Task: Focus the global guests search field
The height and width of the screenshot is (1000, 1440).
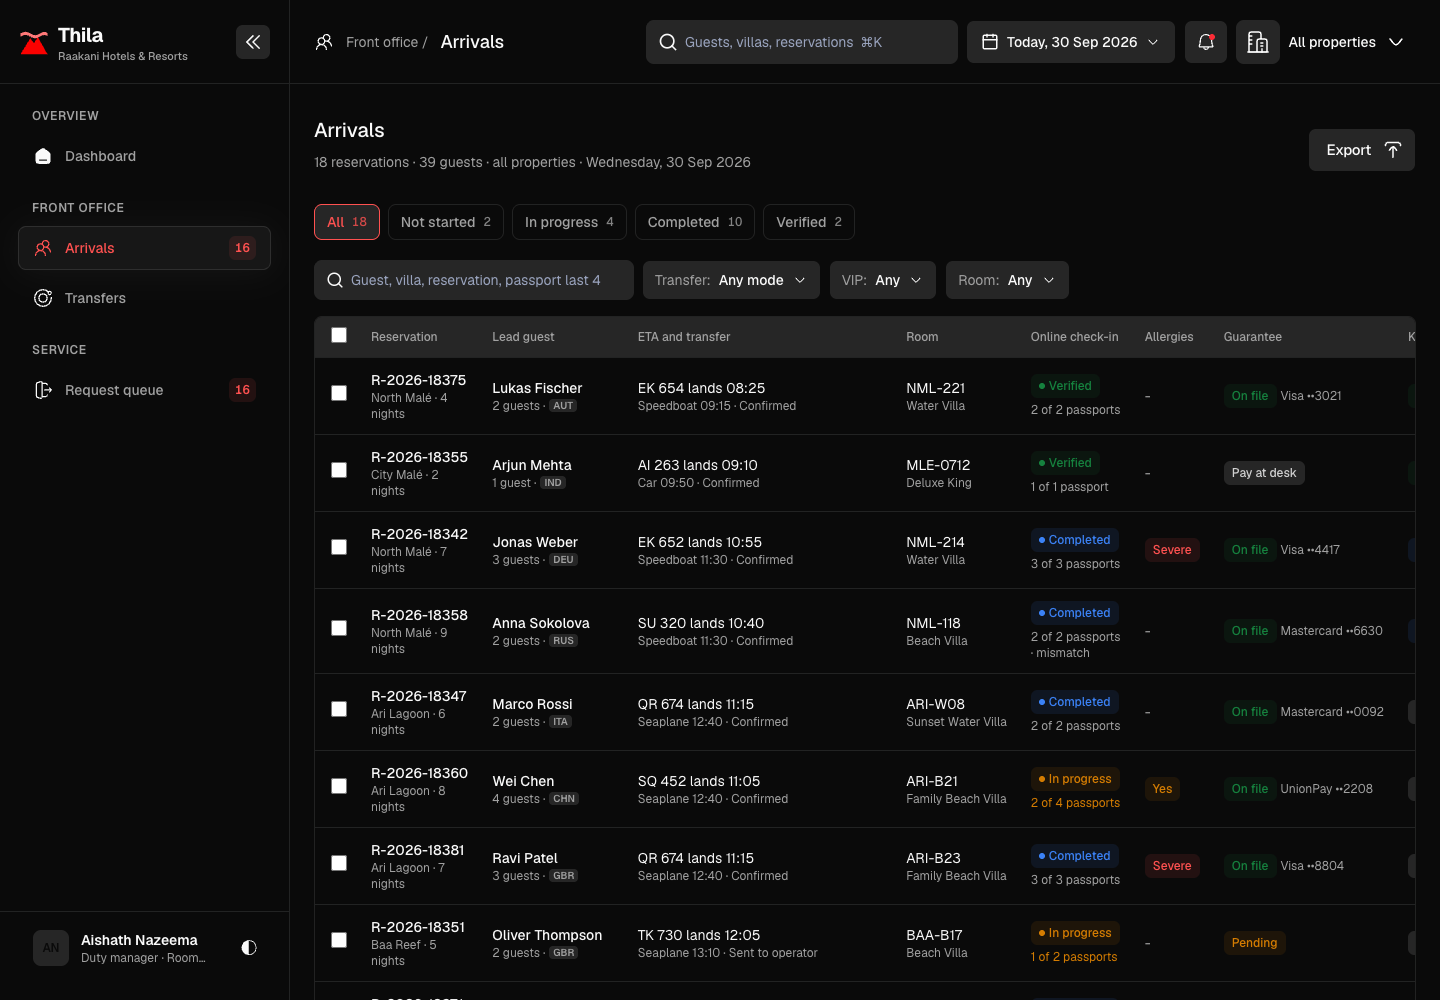Action: pyautogui.click(x=802, y=42)
